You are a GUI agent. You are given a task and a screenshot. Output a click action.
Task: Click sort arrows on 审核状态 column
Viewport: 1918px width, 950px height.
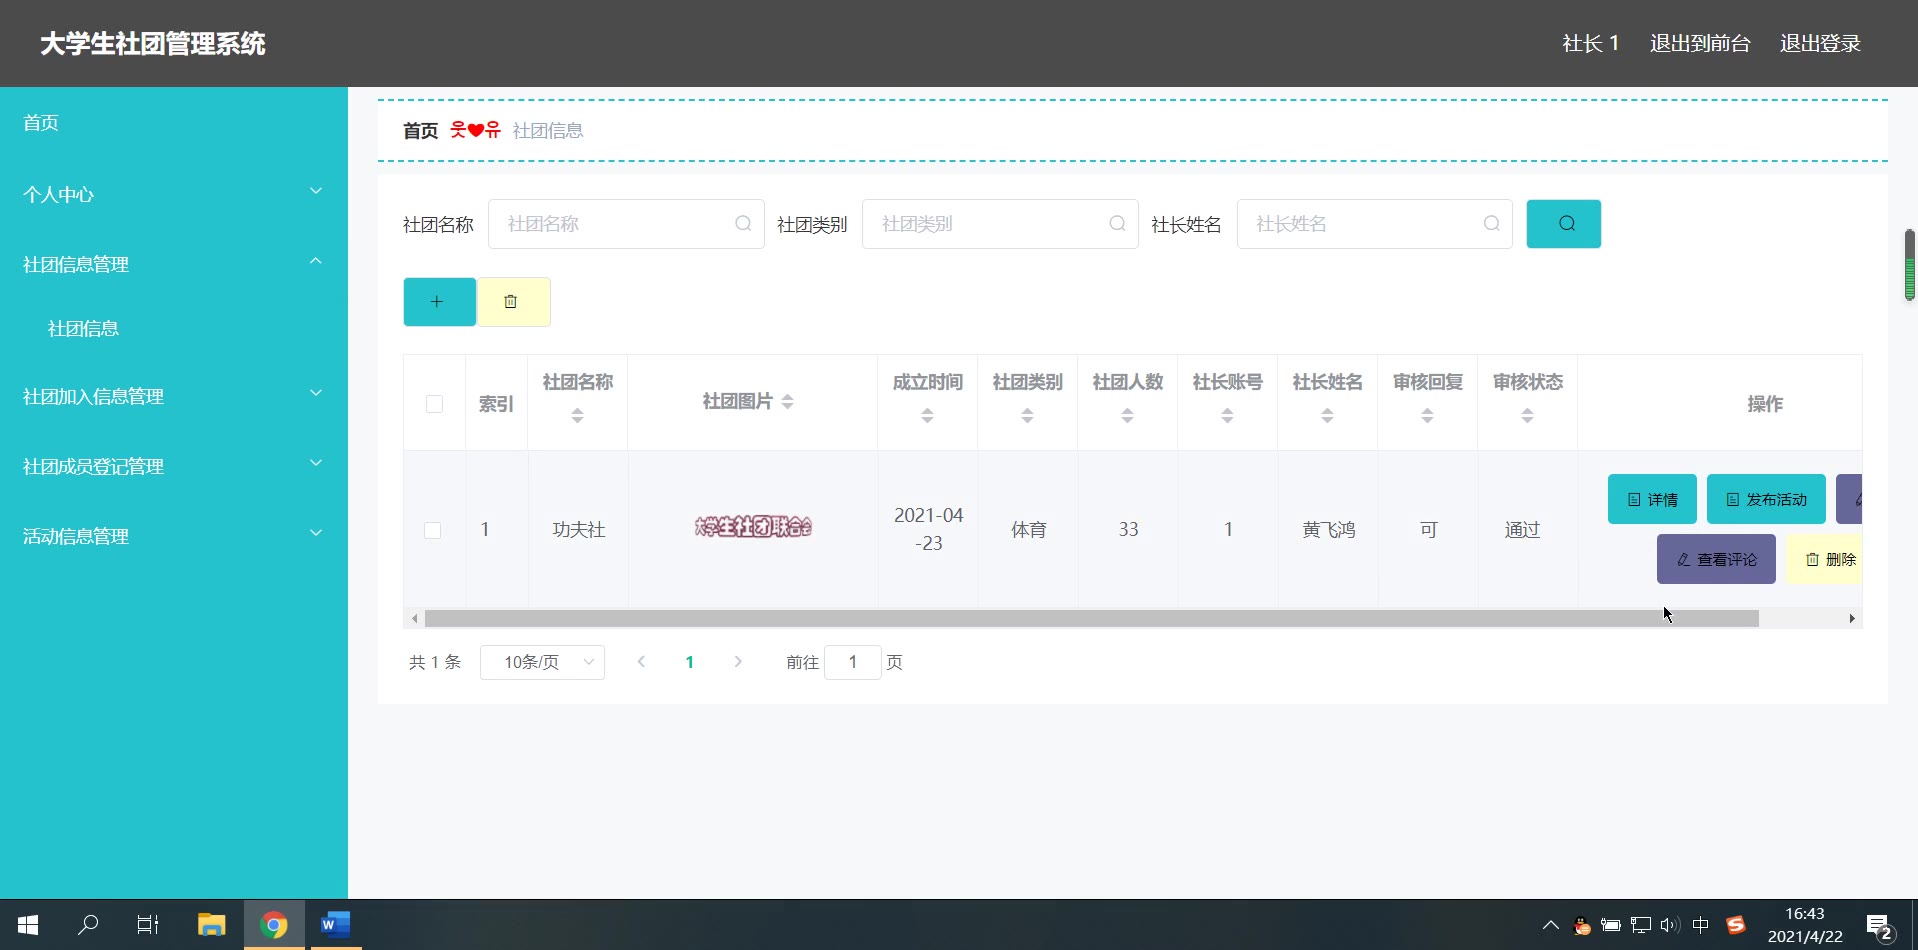pyautogui.click(x=1527, y=416)
